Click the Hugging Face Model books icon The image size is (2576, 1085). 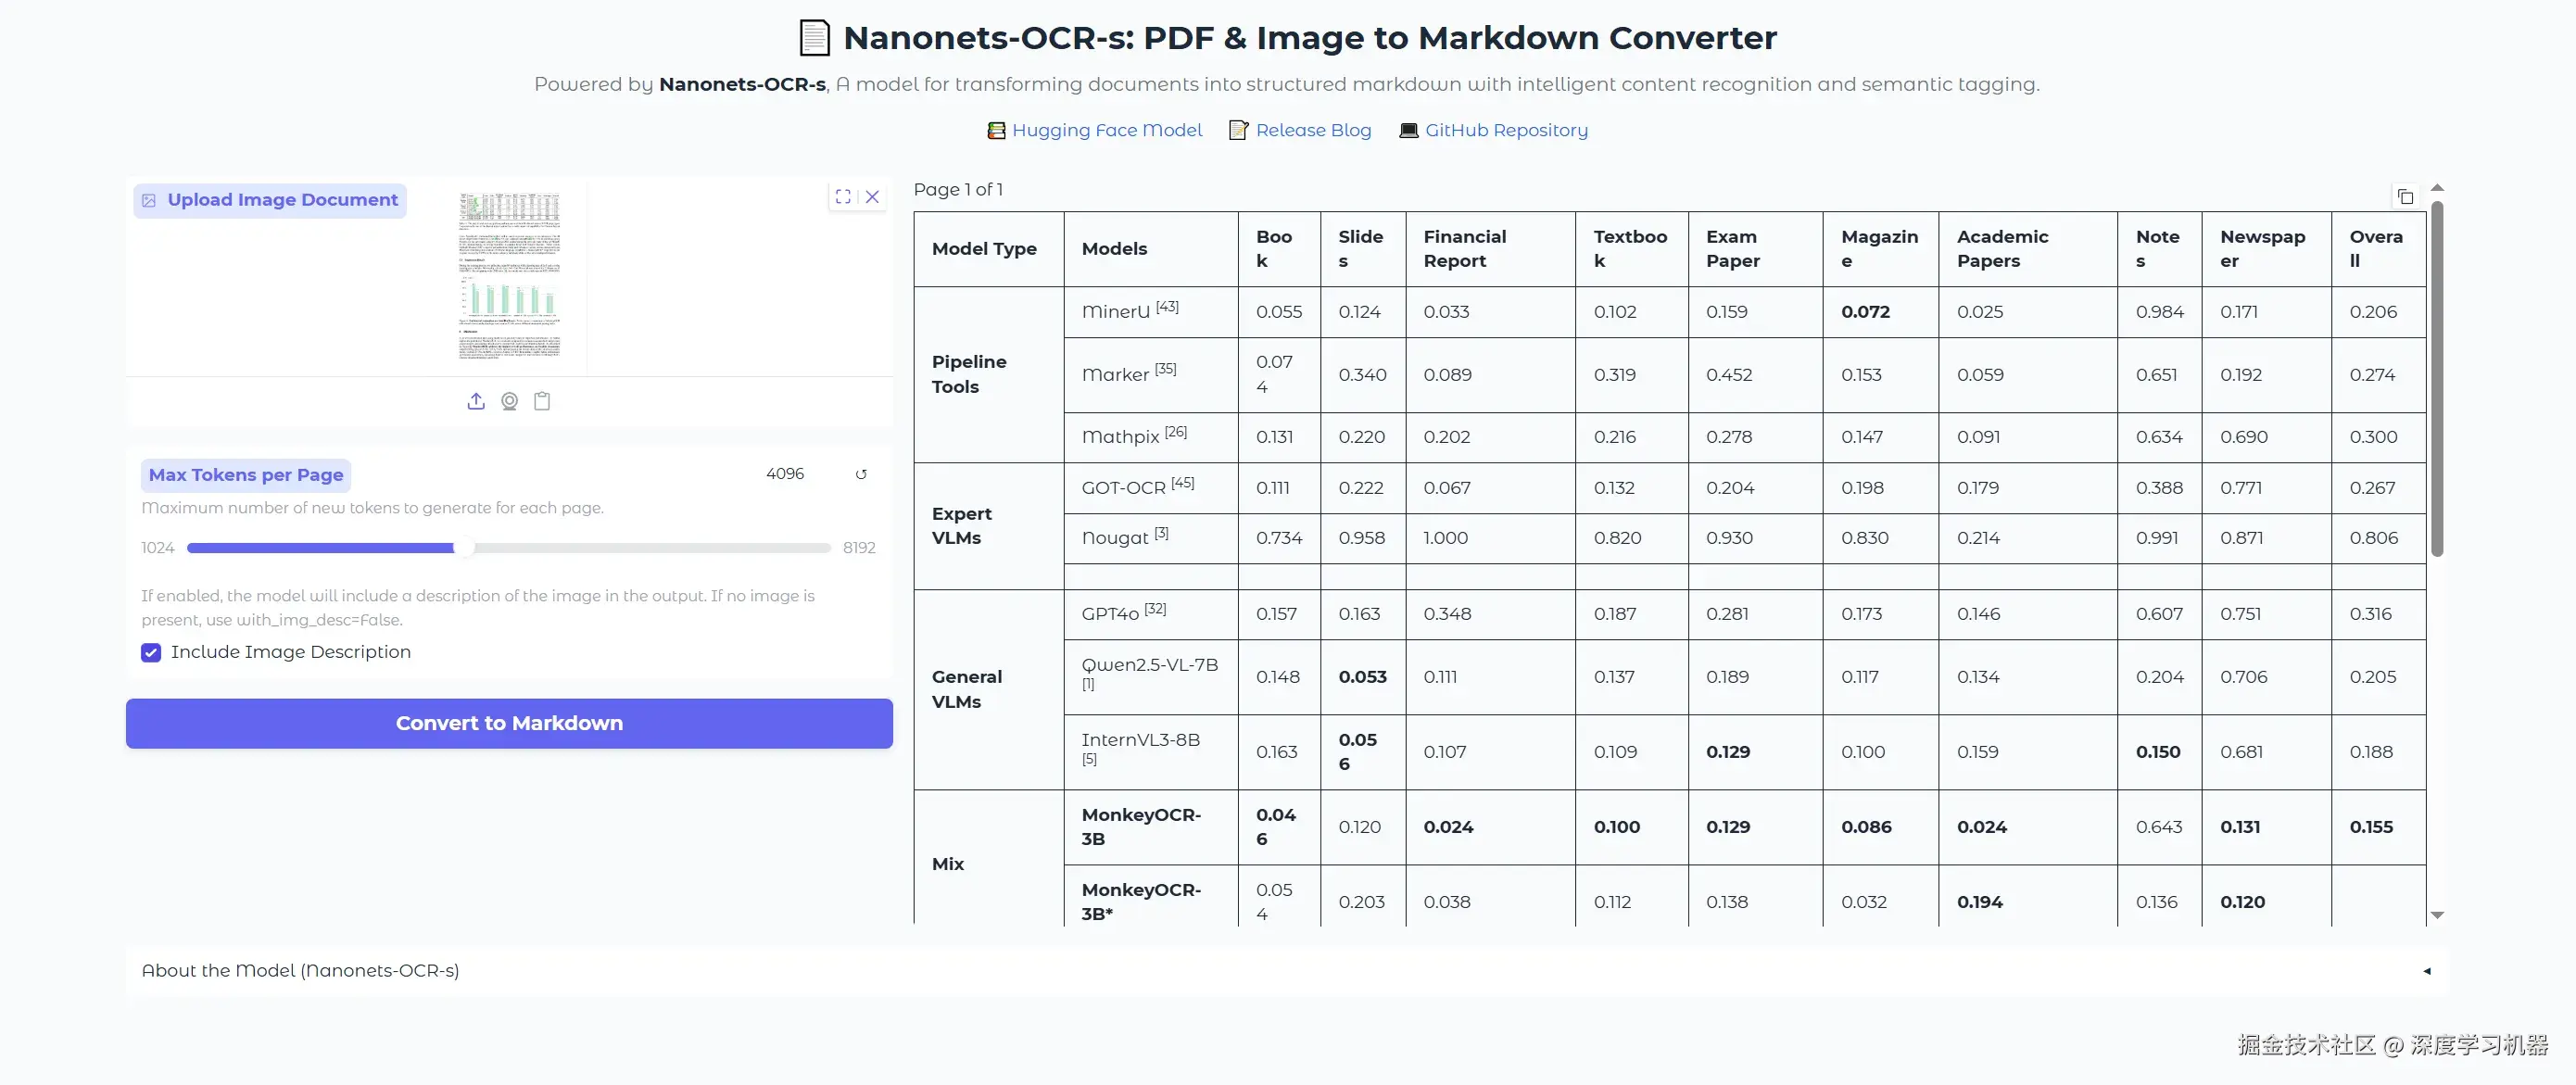[996, 130]
